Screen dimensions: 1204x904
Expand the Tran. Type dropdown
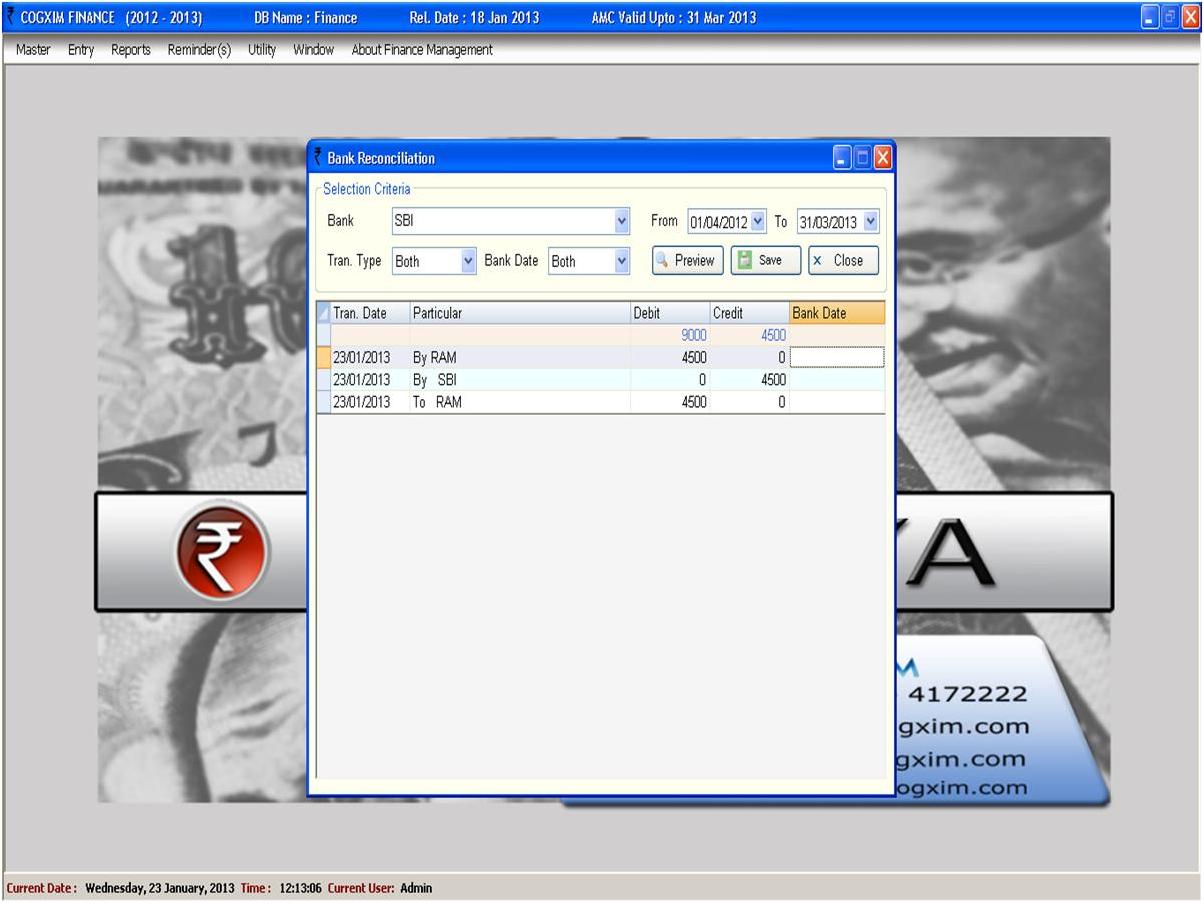pos(469,261)
